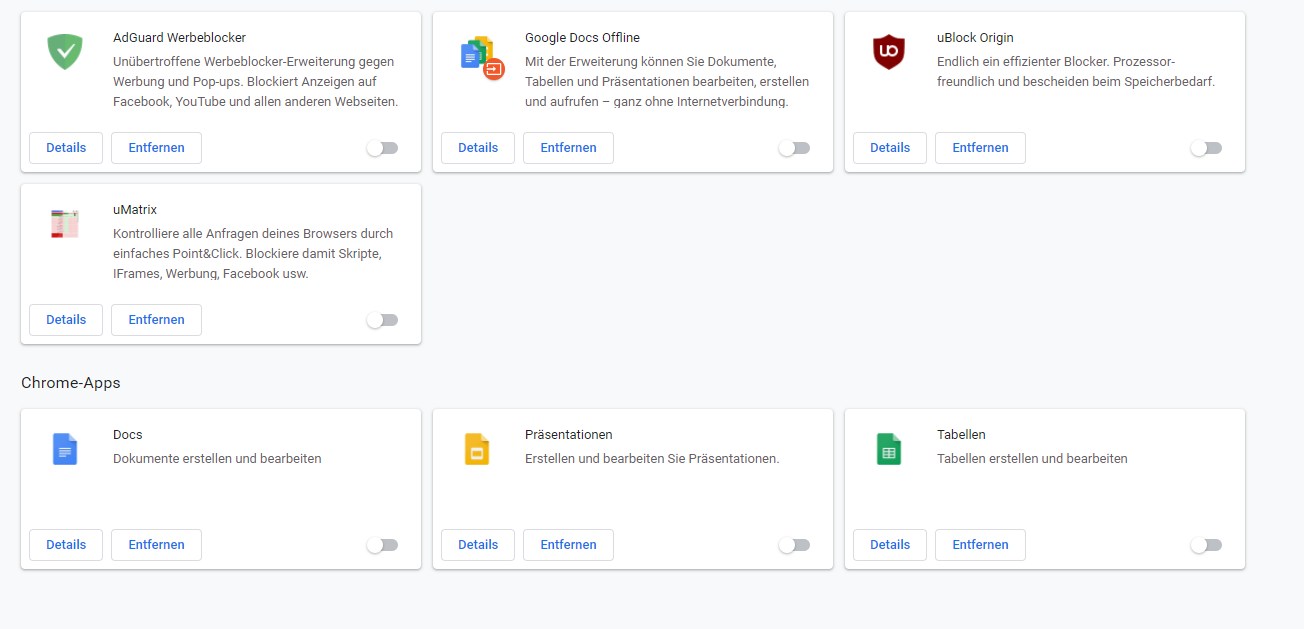Viewport: 1304px width, 629px height.
Task: Turn on the uBlock Origin switch
Action: point(1206,148)
